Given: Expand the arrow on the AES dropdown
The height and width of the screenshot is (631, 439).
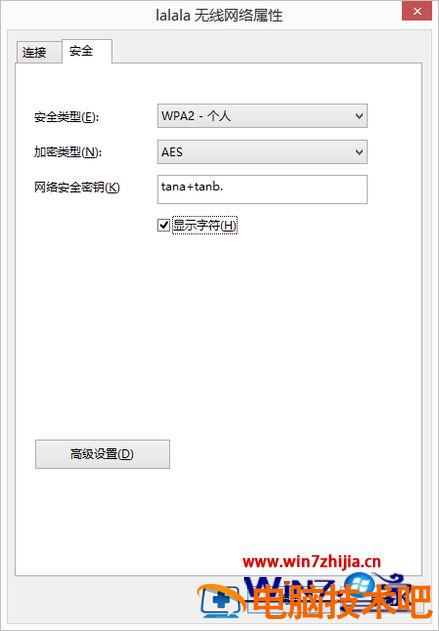Looking at the screenshot, I should click(x=359, y=152).
